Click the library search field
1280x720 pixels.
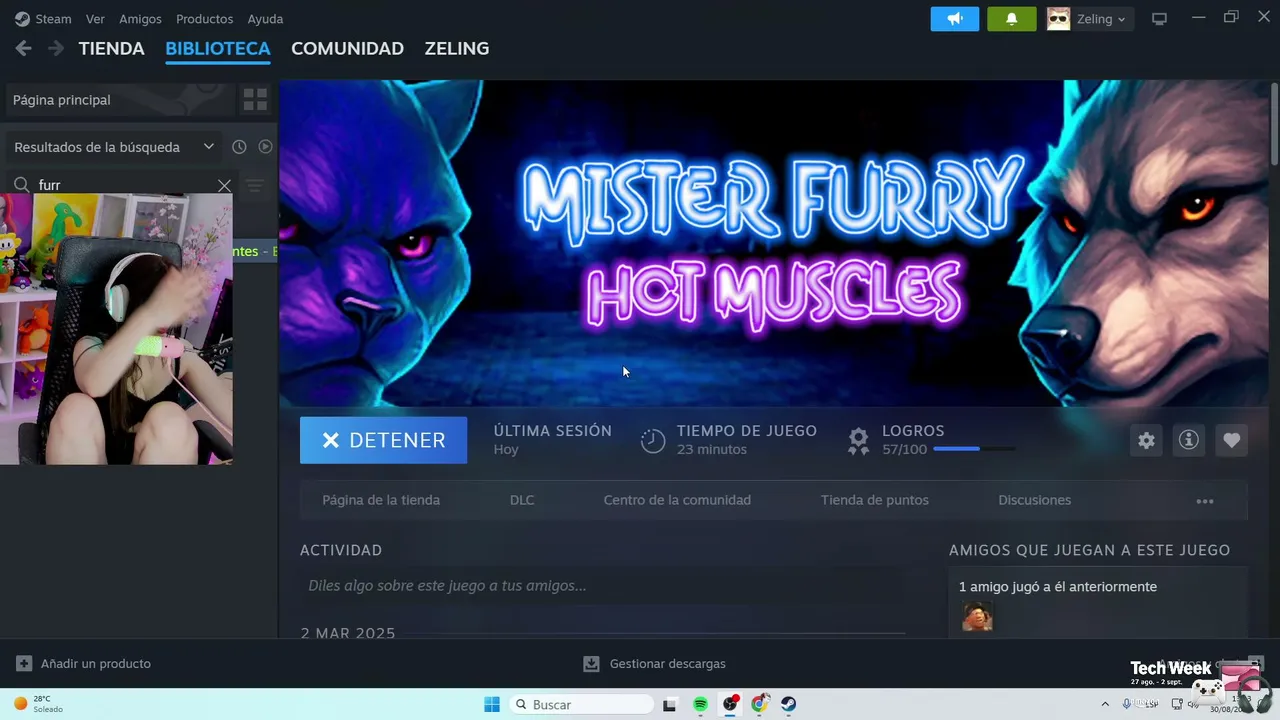124,185
